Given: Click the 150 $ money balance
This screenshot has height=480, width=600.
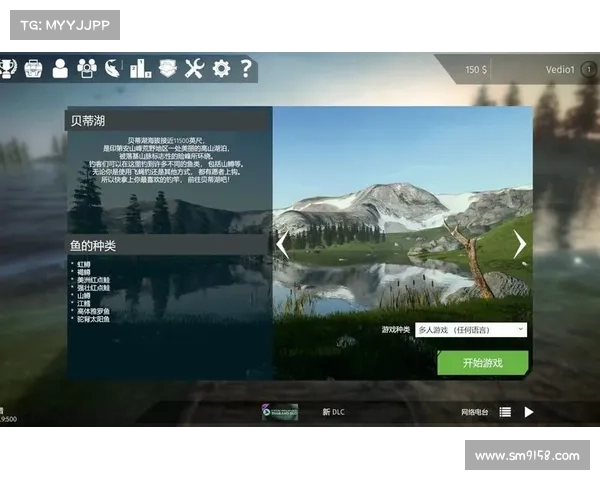Looking at the screenshot, I should coord(476,70).
